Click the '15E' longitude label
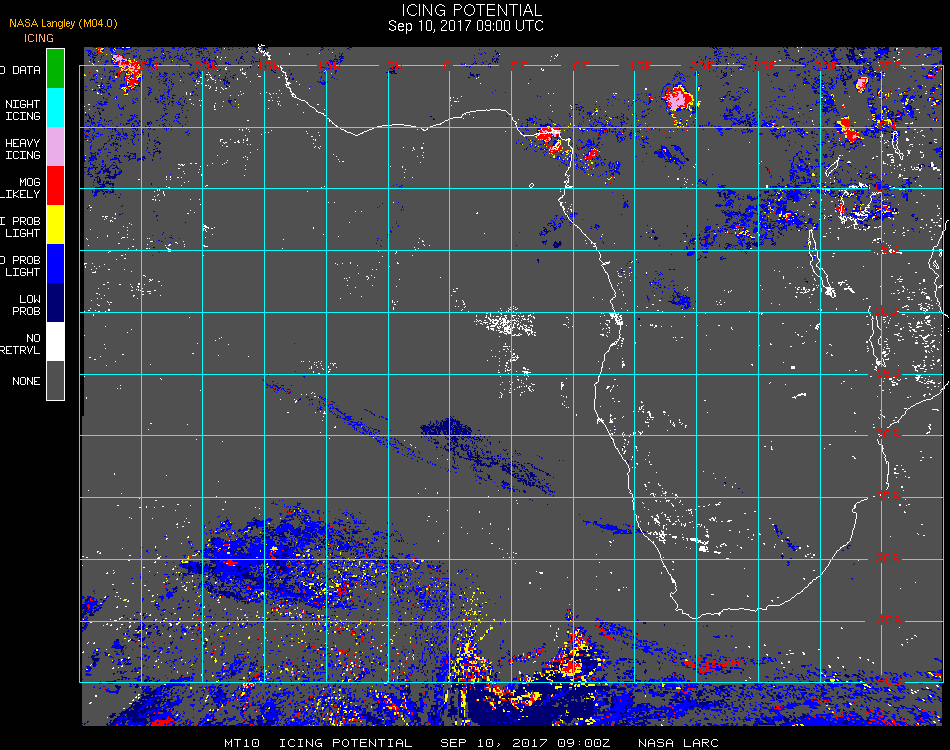Screen dimensions: 950x750 [x=640, y=66]
